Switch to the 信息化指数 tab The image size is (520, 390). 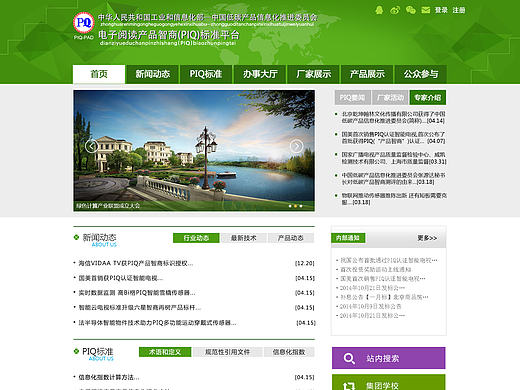click(289, 352)
